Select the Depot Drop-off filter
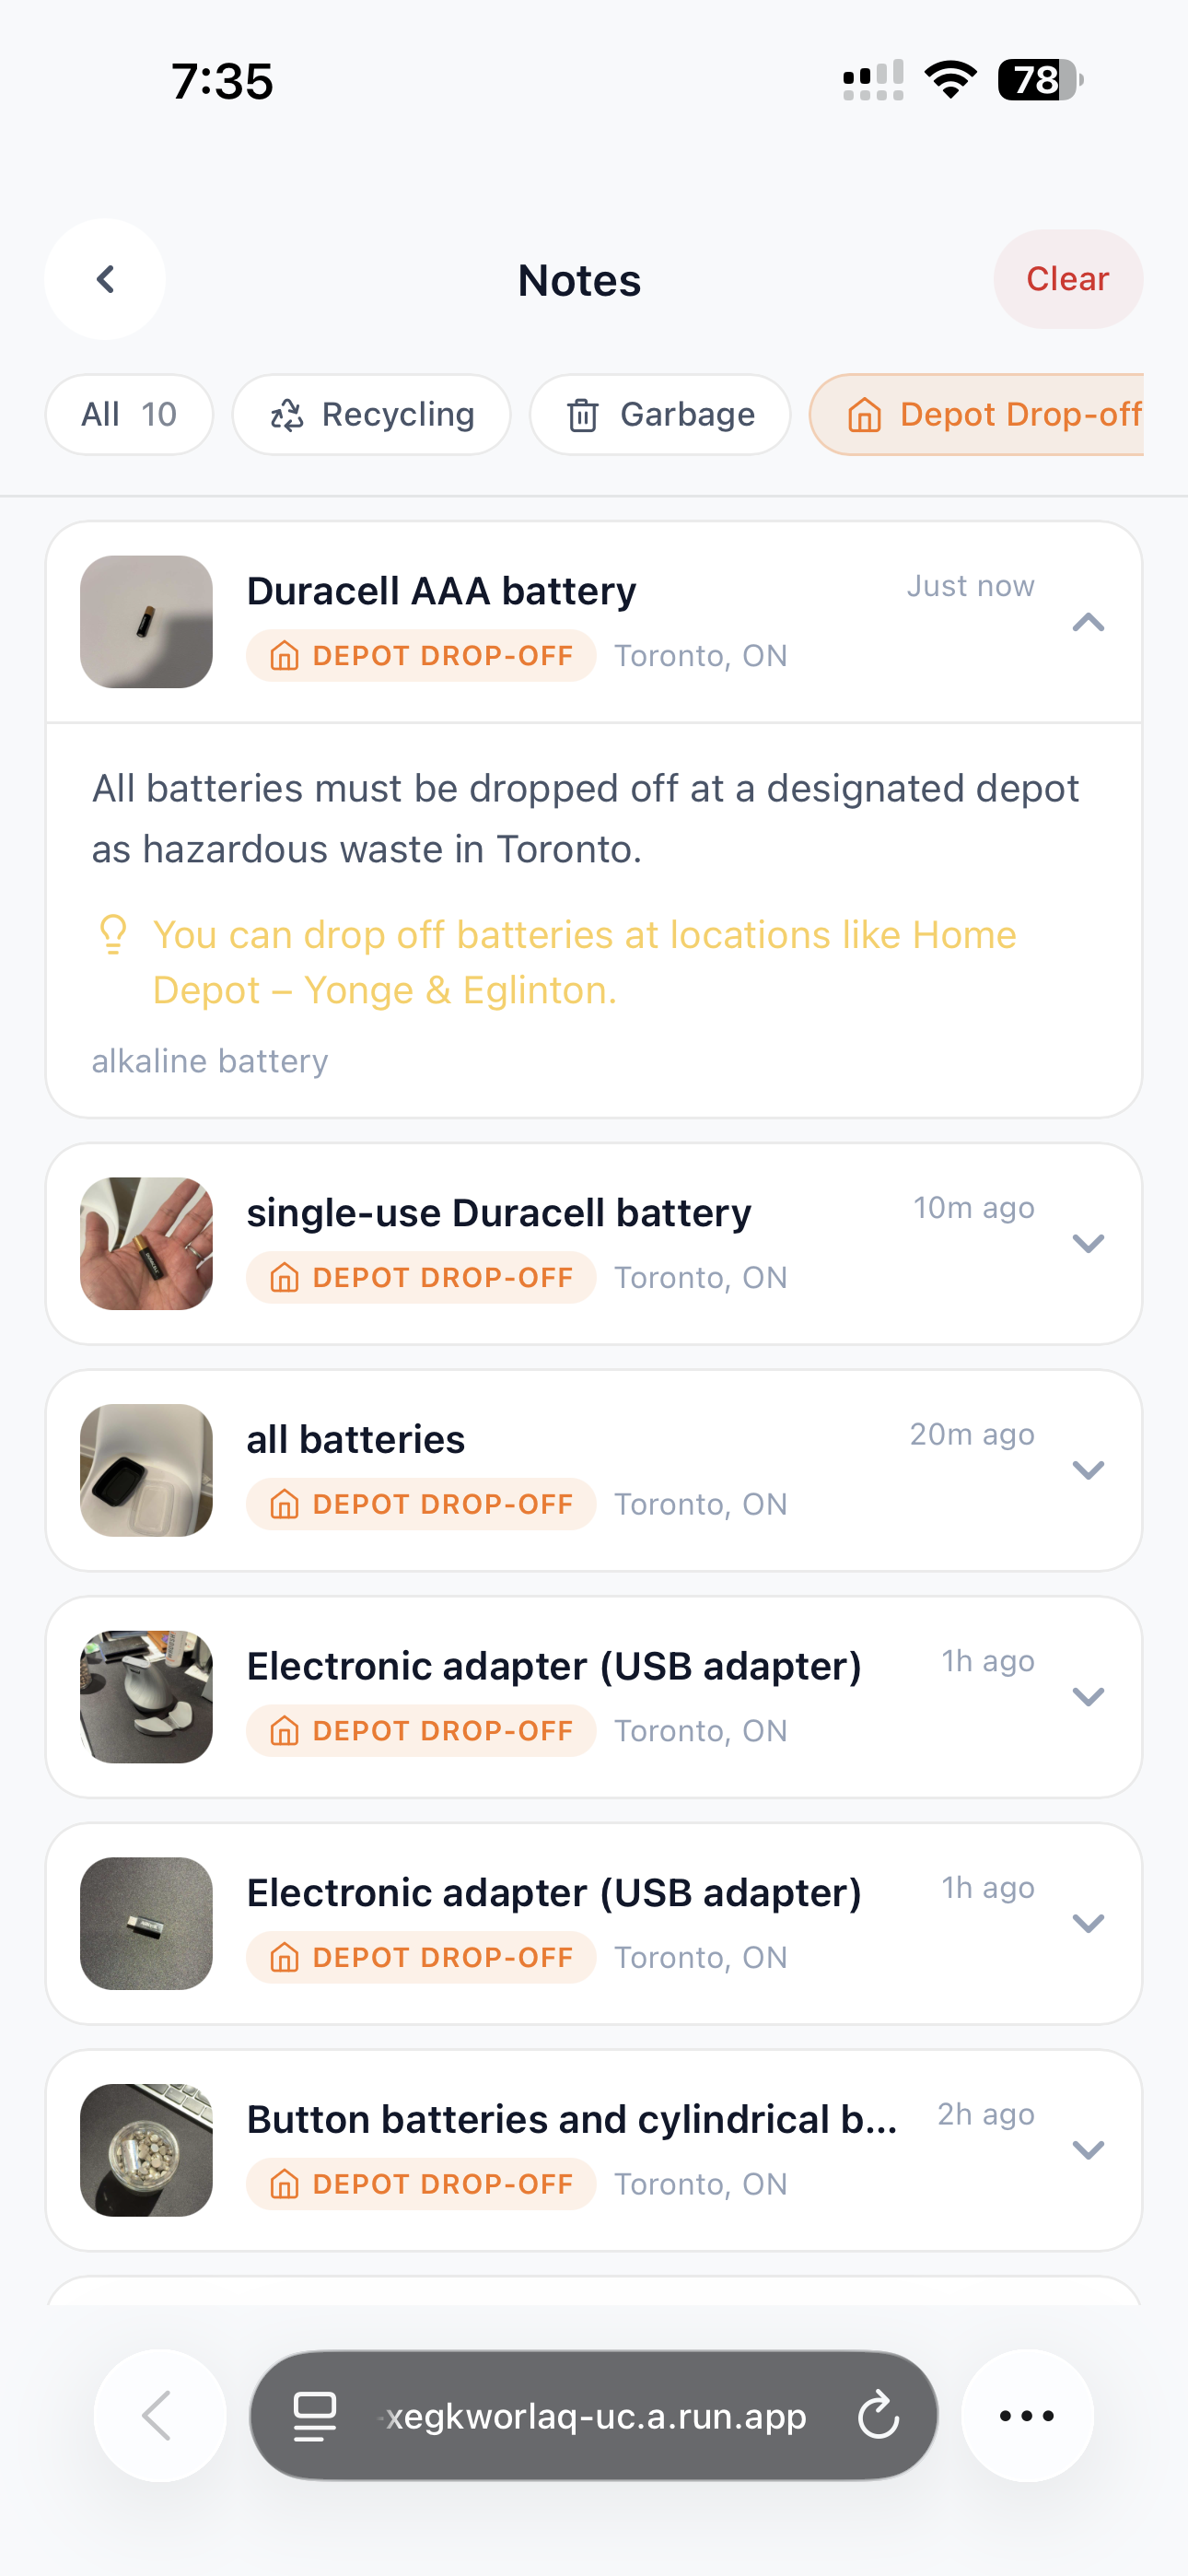 pyautogui.click(x=977, y=414)
